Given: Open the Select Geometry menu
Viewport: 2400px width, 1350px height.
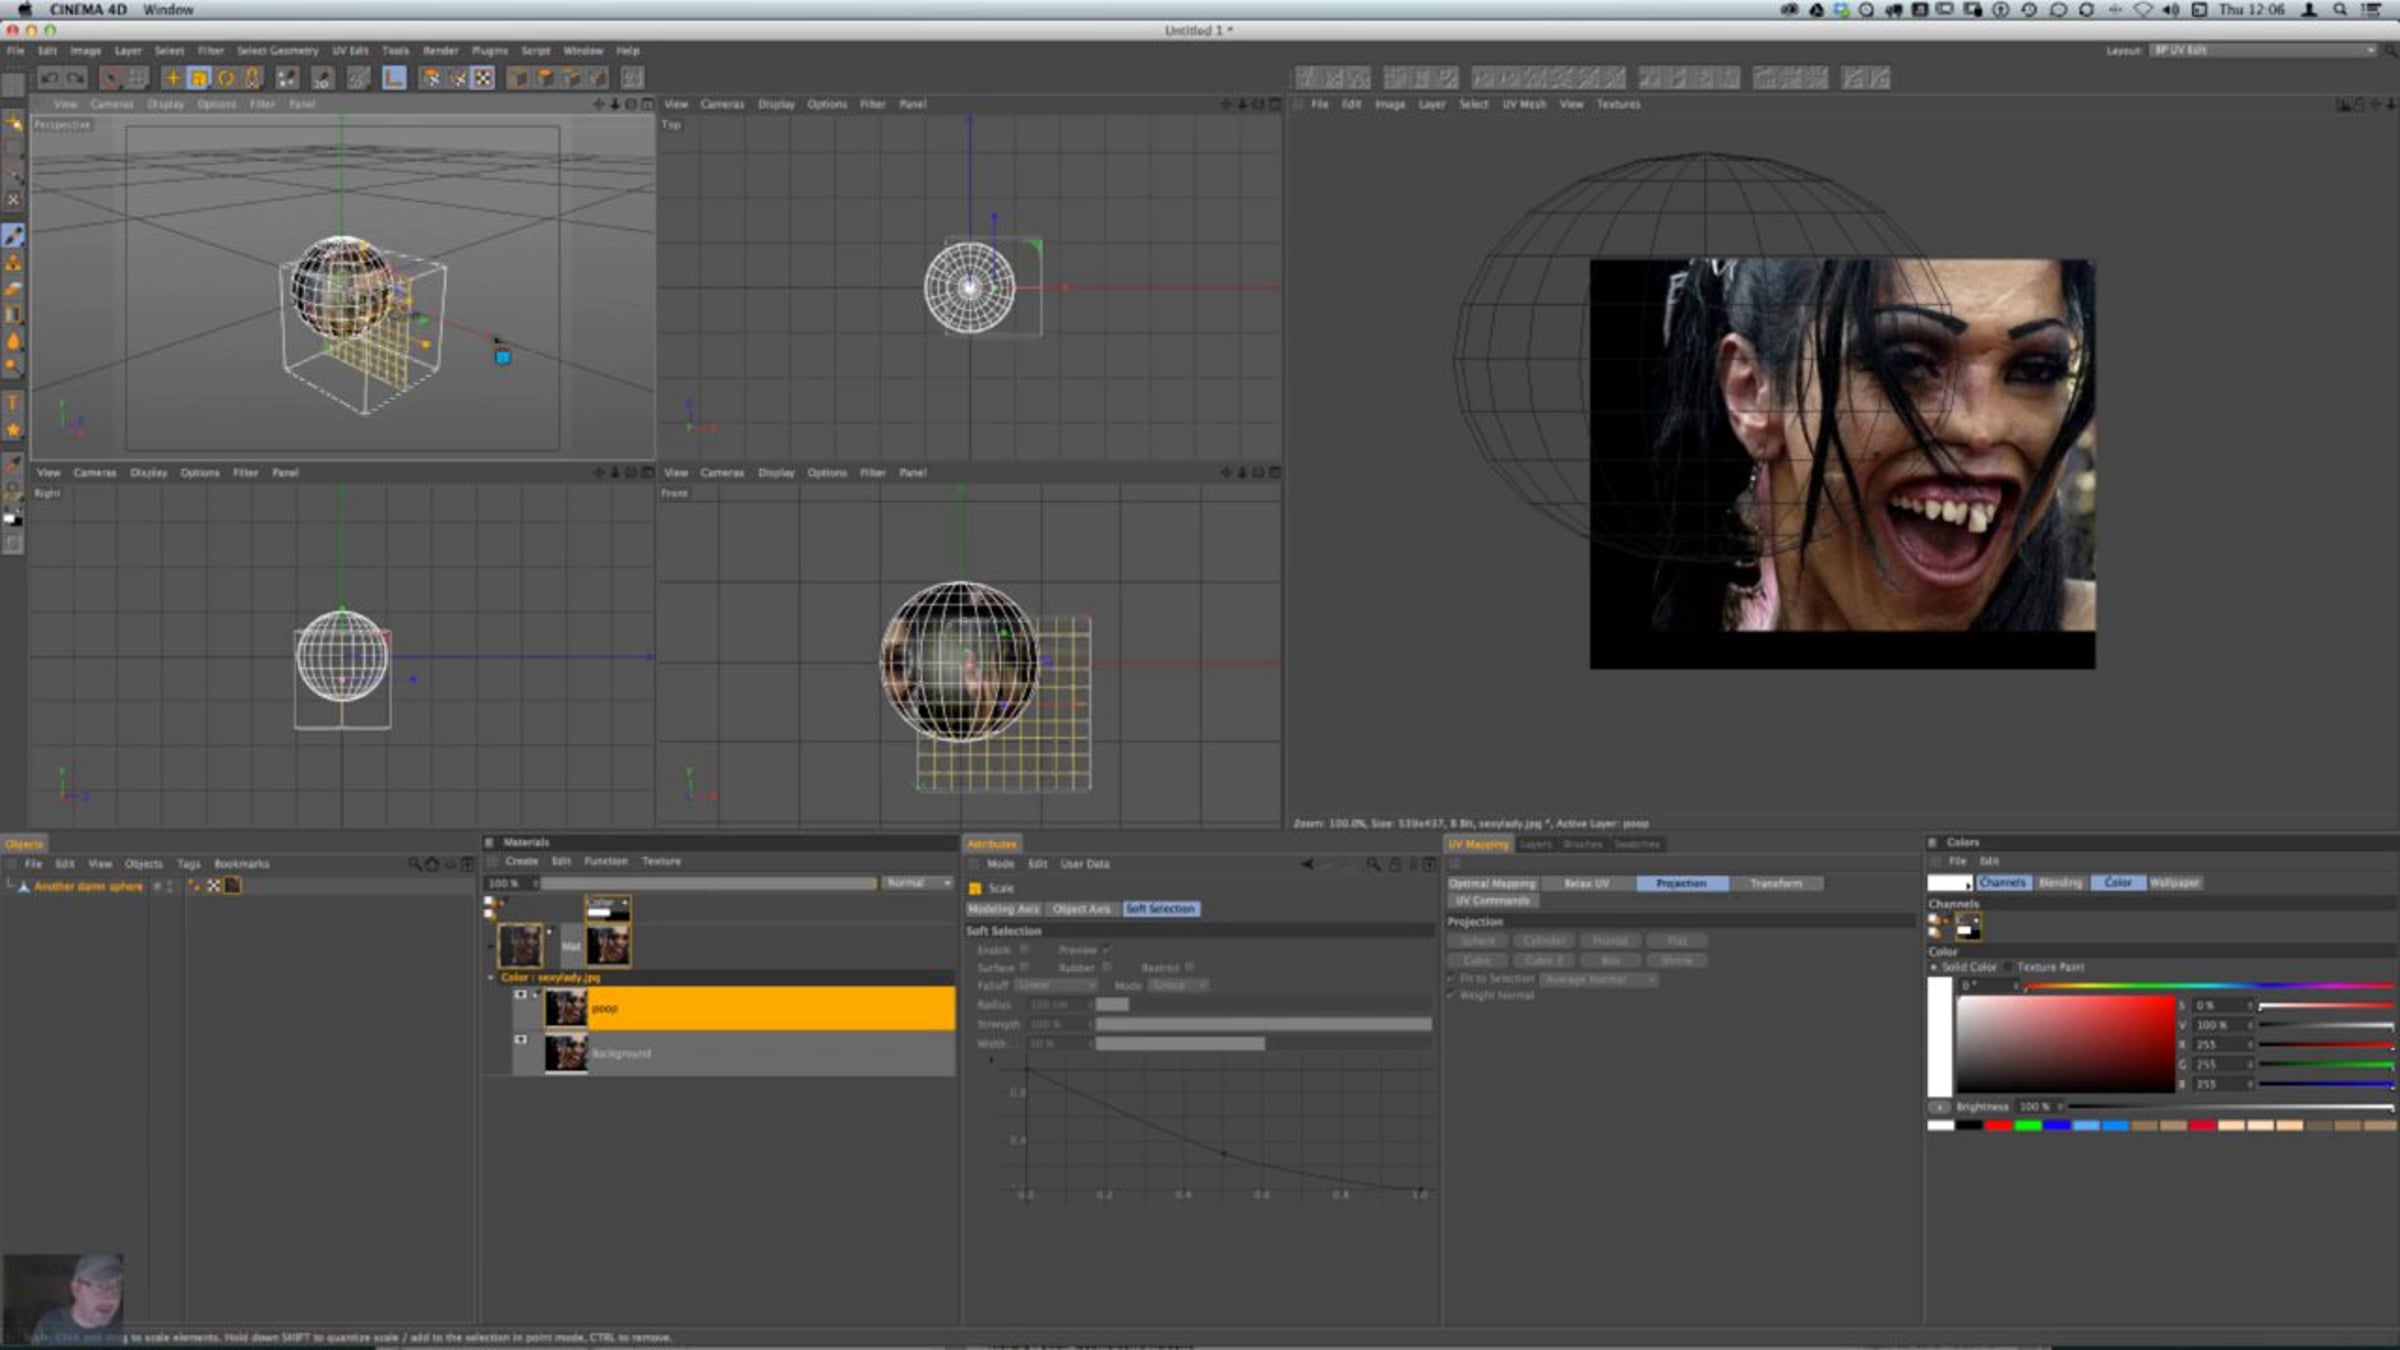Looking at the screenshot, I should pyautogui.click(x=277, y=51).
